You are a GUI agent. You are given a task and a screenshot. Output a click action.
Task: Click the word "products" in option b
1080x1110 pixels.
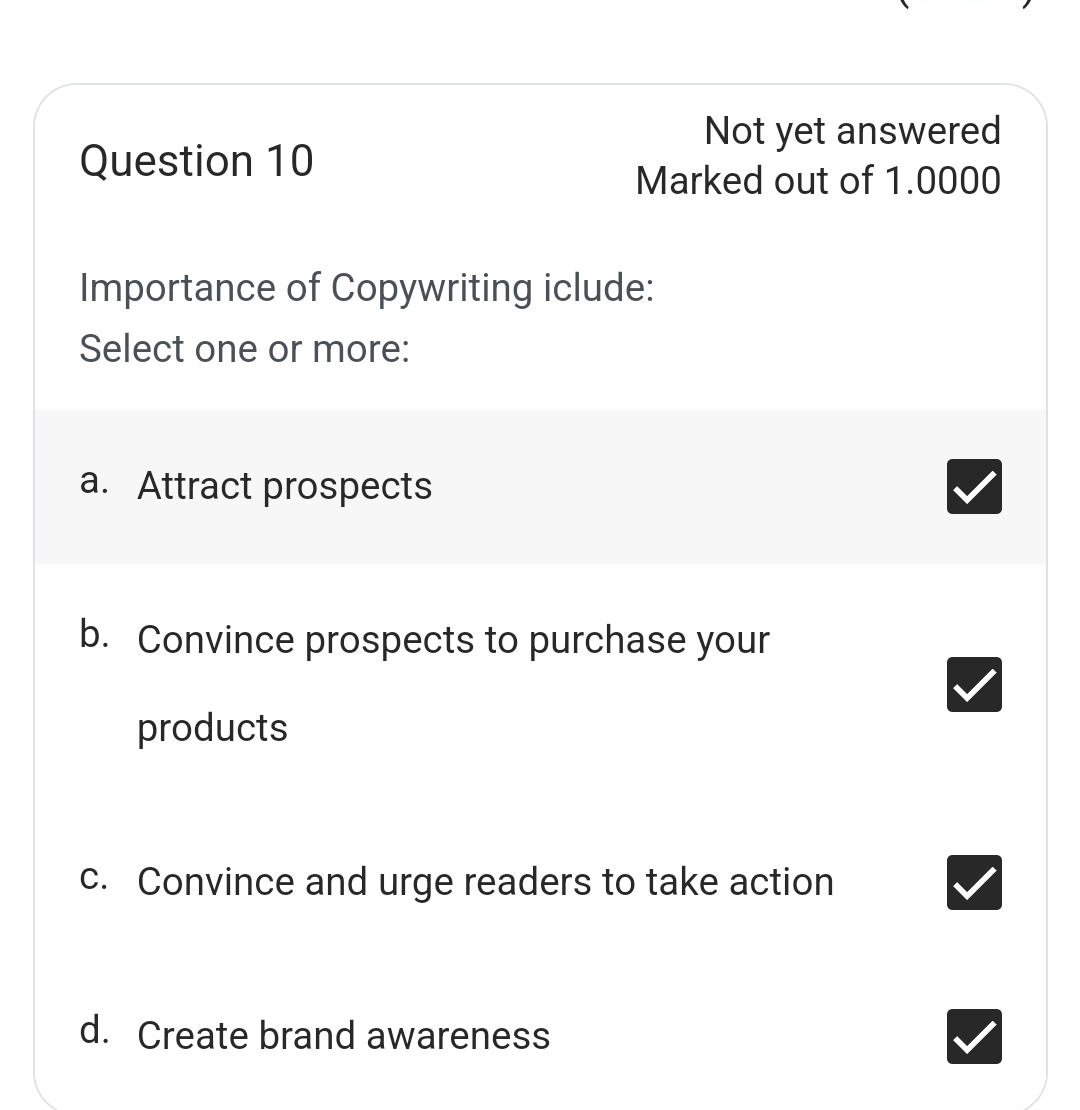[212, 728]
